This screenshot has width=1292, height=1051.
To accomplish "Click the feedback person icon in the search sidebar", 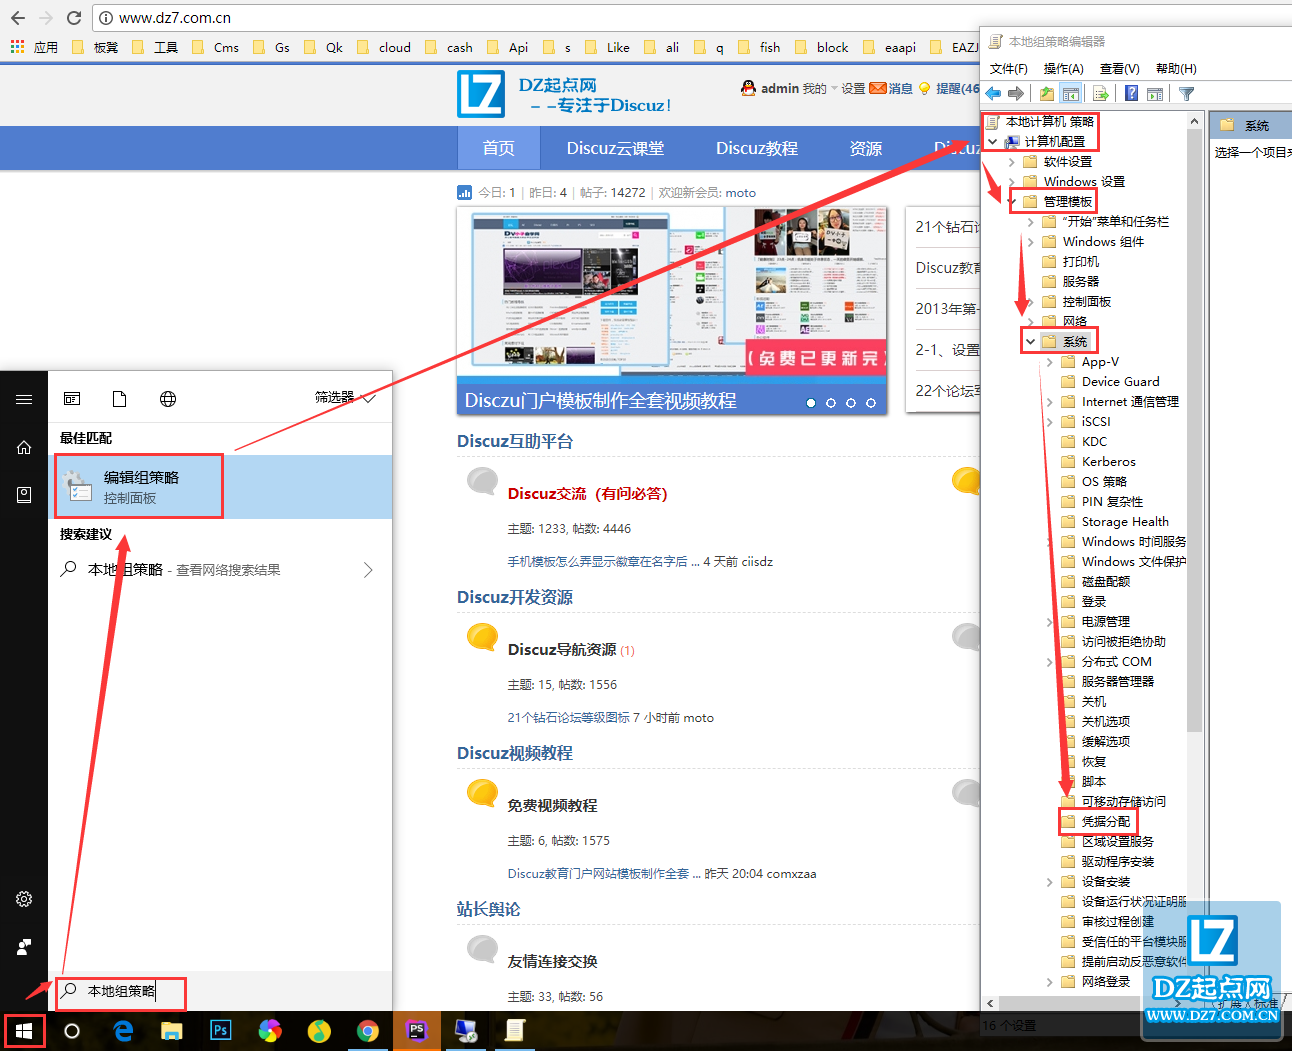I will coord(24,947).
